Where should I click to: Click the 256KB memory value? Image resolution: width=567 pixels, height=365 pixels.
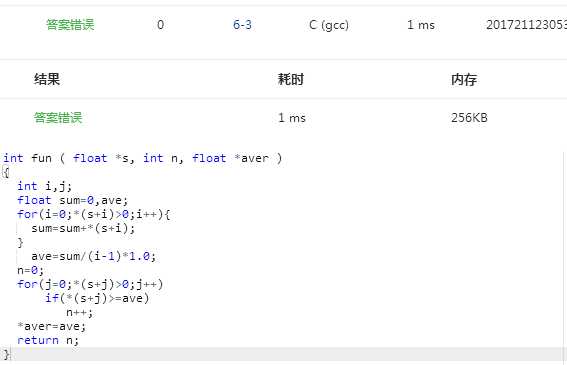[x=469, y=118]
